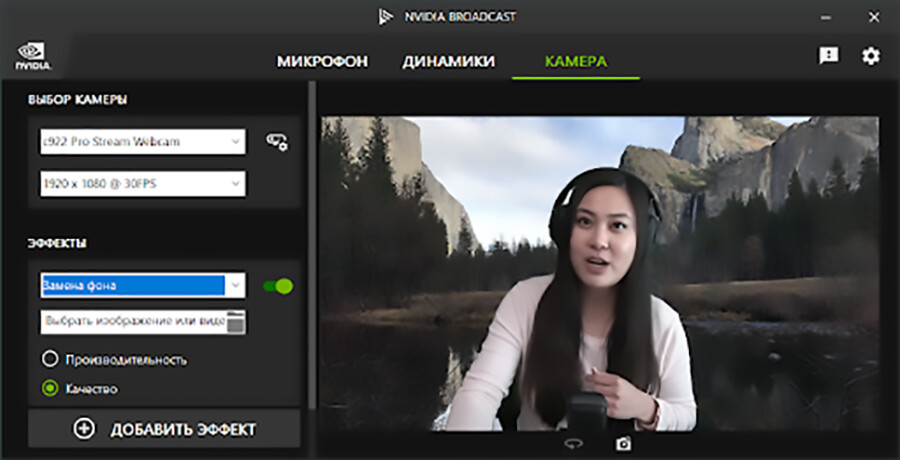
Task: Click the feedback speech bubble icon
Action: 828,56
